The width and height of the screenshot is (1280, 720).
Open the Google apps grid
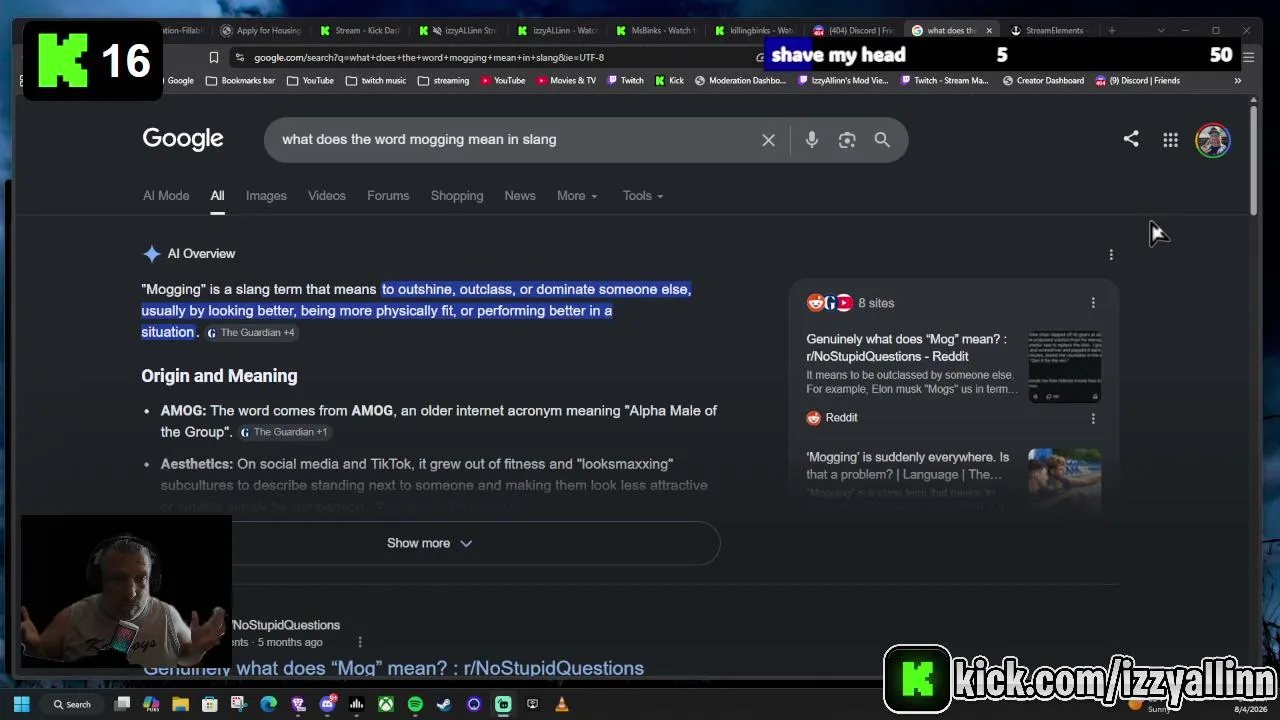tap(1170, 140)
